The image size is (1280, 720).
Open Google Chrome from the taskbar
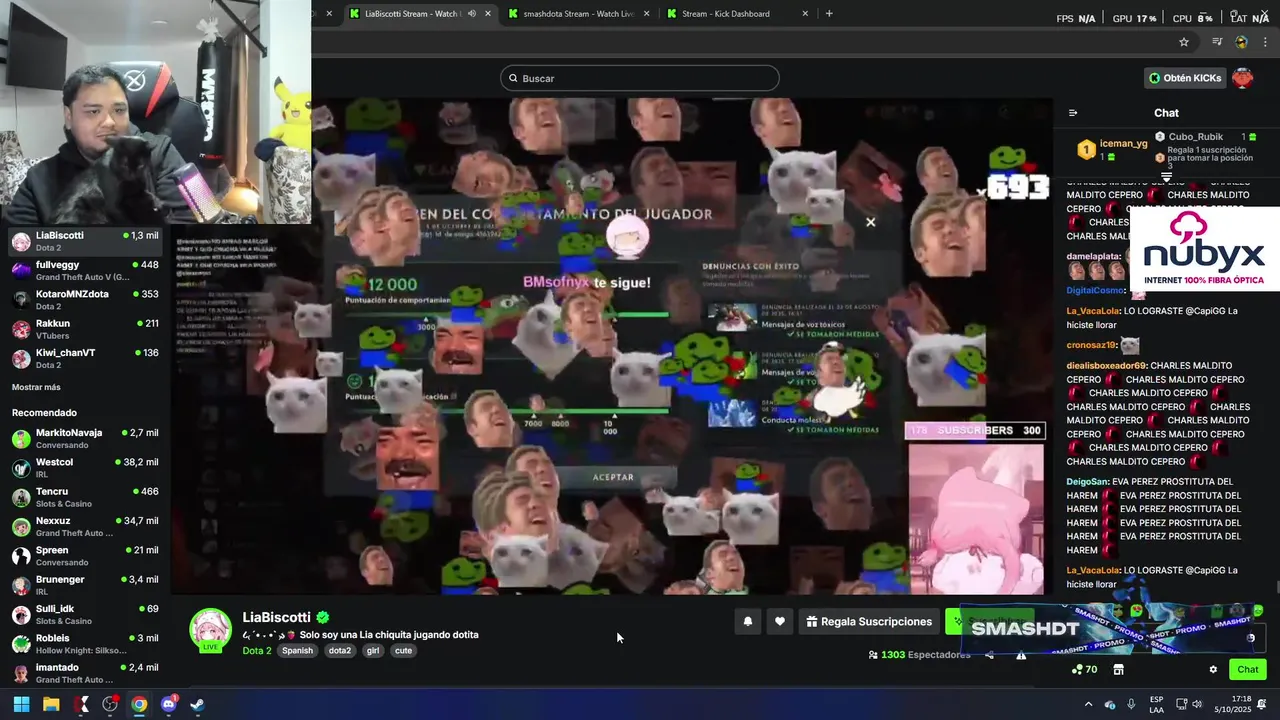coord(139,704)
